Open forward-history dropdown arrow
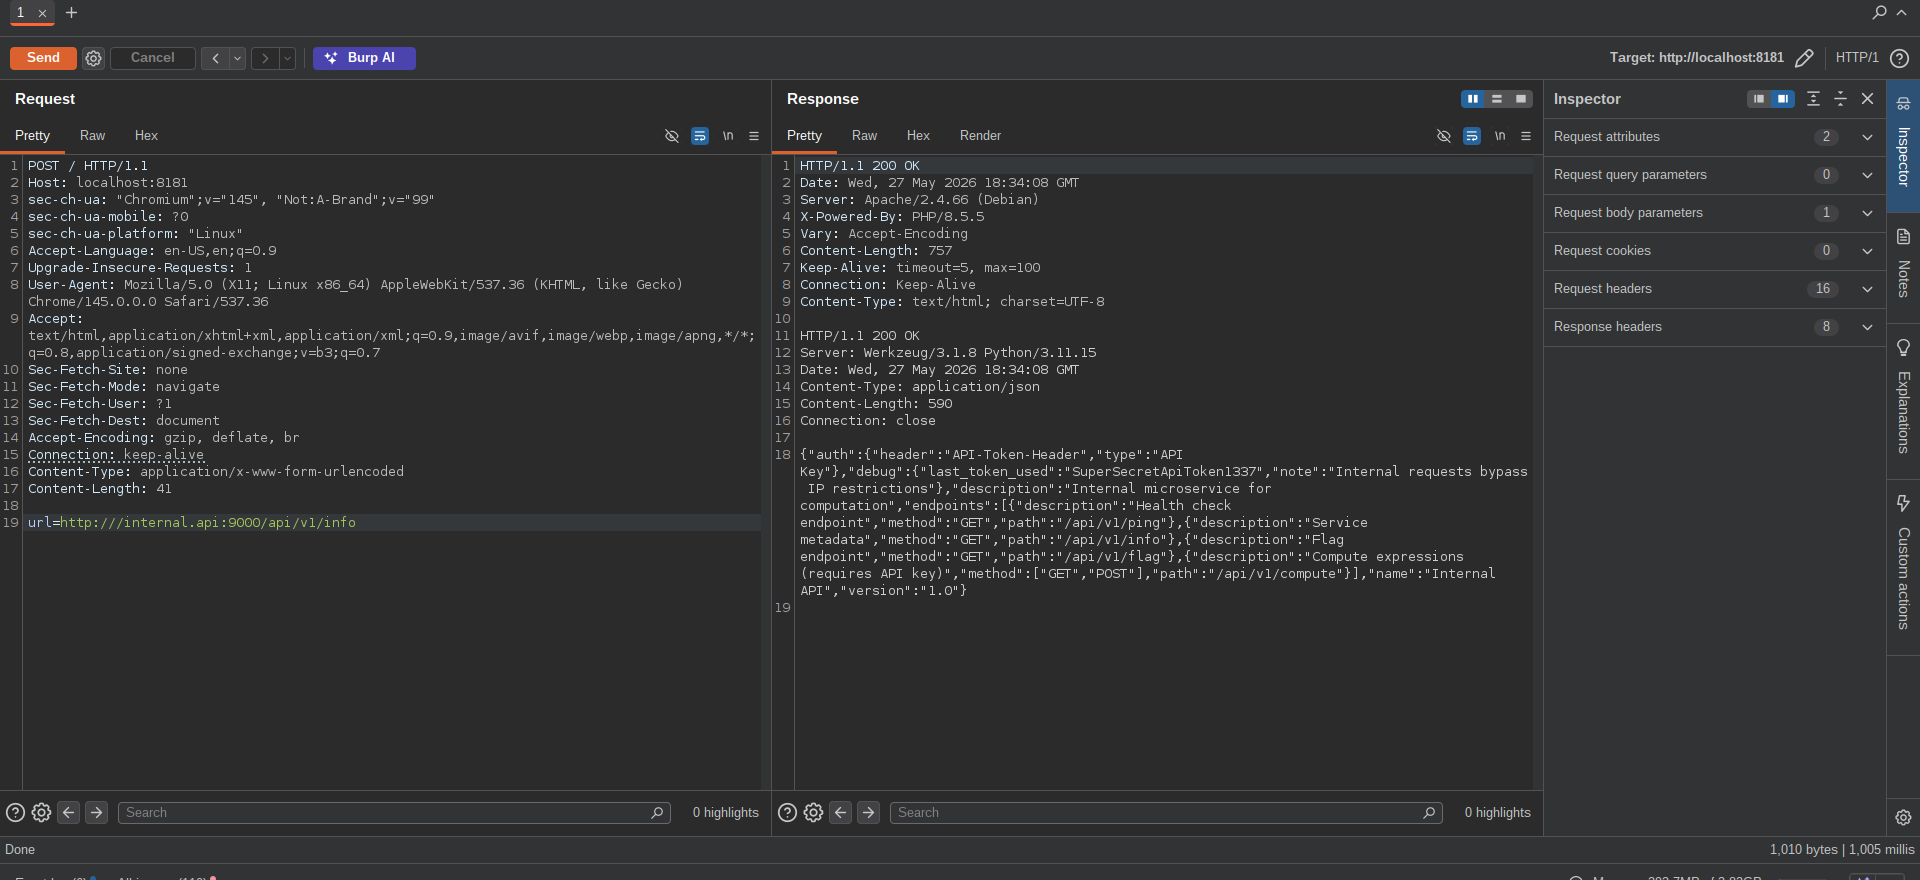 287,58
